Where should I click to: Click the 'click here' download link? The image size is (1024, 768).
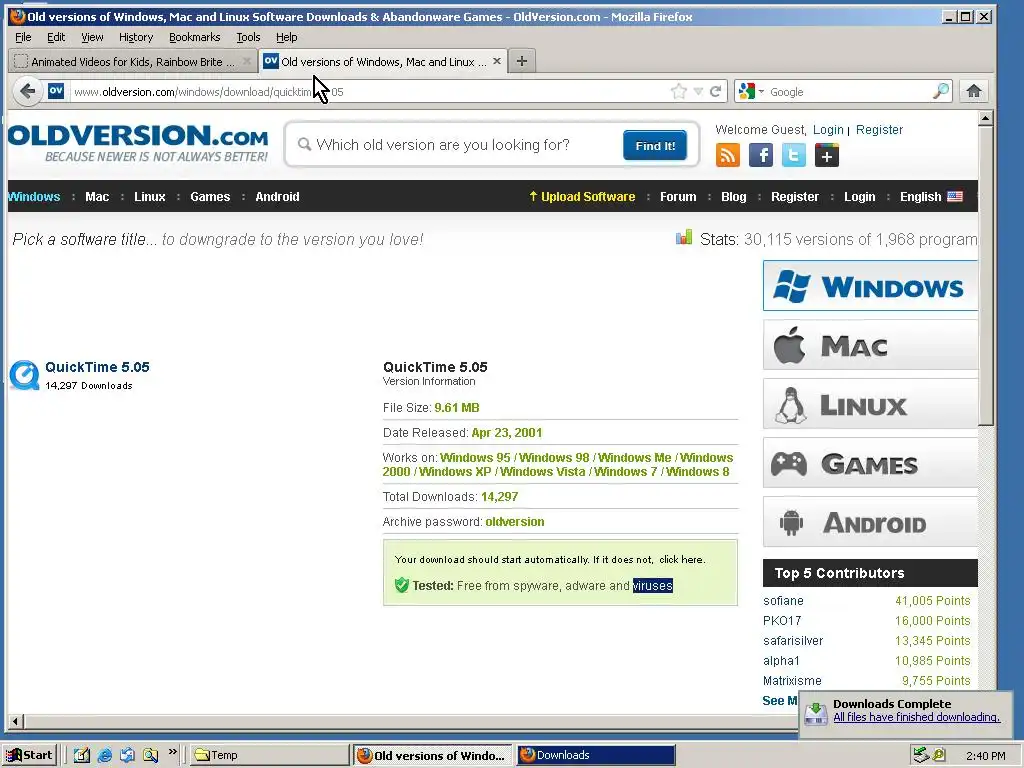tap(681, 560)
